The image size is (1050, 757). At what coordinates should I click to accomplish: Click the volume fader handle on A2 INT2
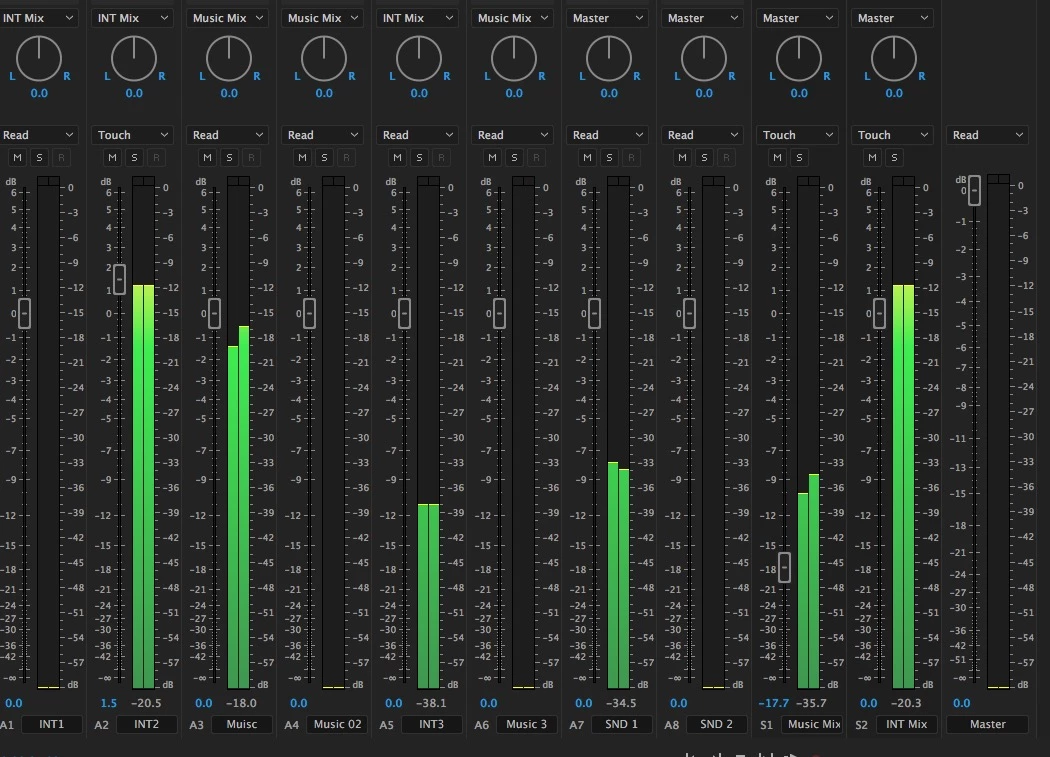[119, 279]
